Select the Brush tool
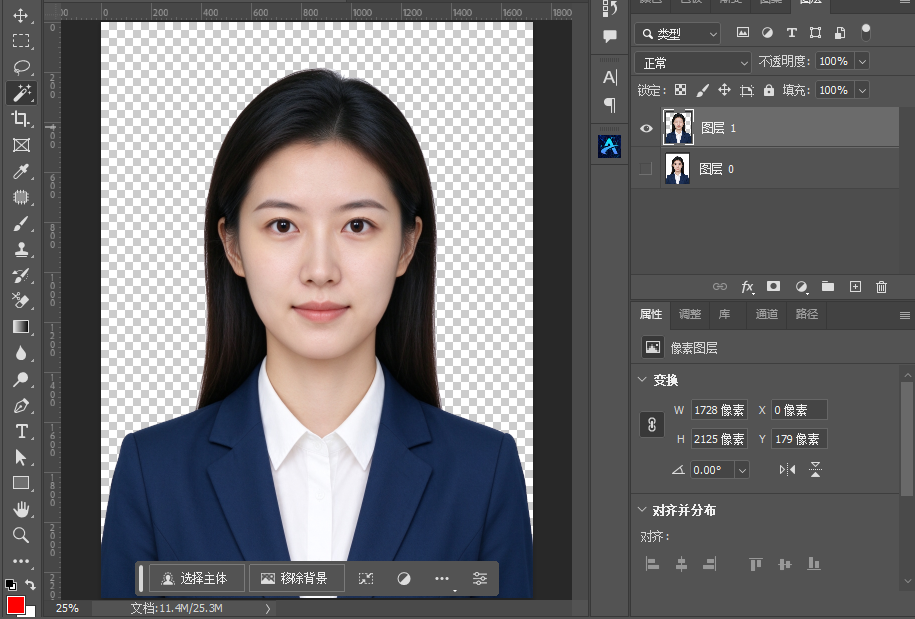 click(21, 223)
